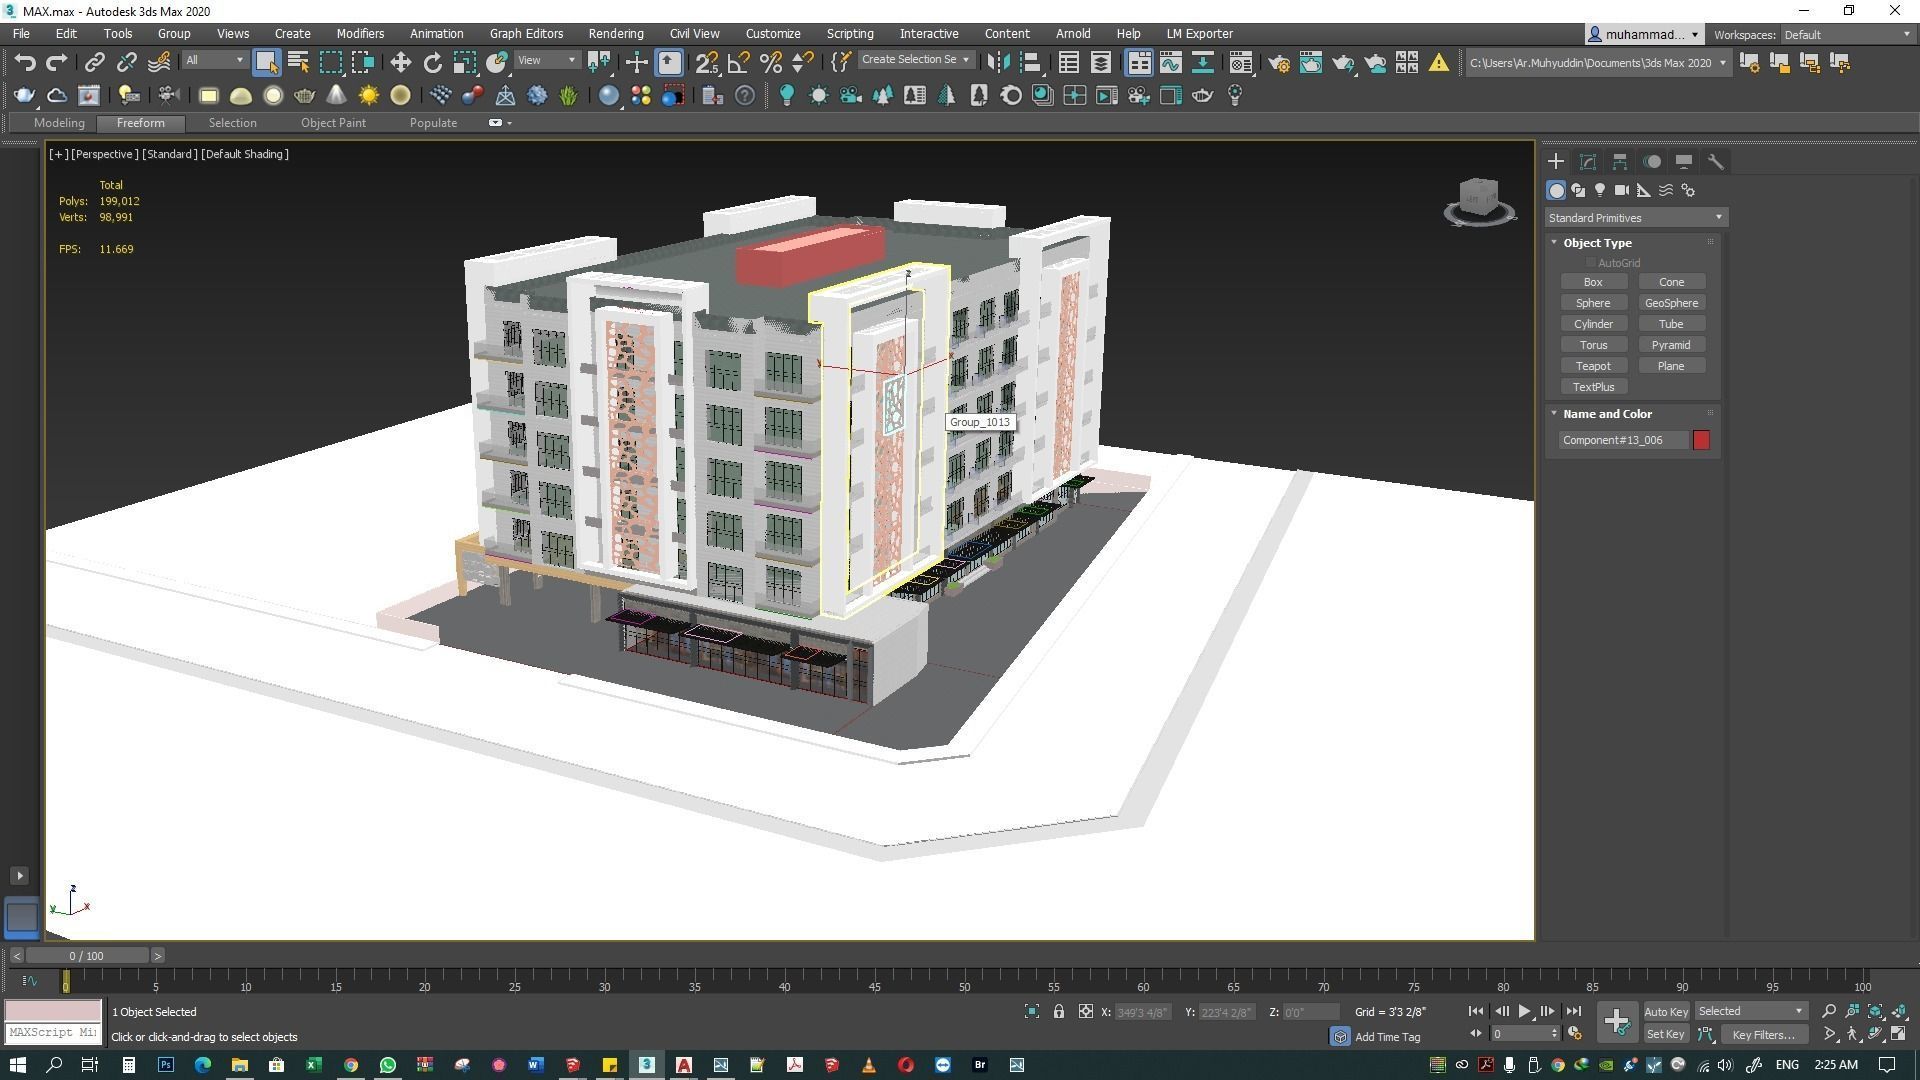The height and width of the screenshot is (1080, 1920).
Task: Open the Create Selection Set dropdown
Action: 916,60
